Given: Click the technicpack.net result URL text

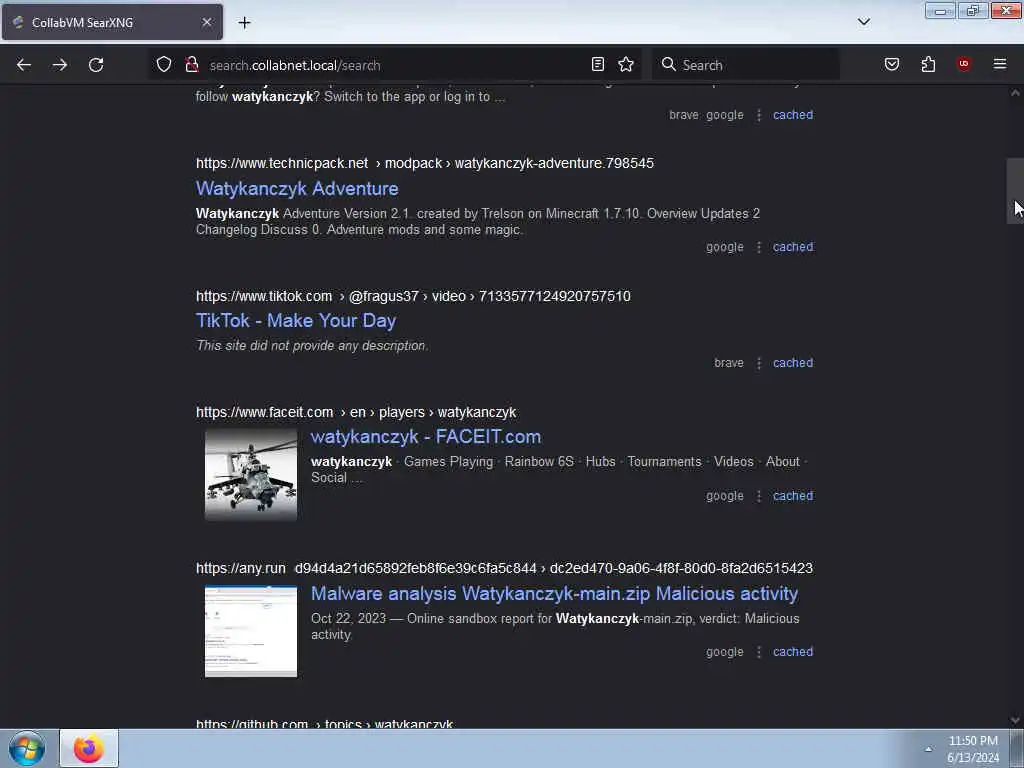Looking at the screenshot, I should 424,163.
